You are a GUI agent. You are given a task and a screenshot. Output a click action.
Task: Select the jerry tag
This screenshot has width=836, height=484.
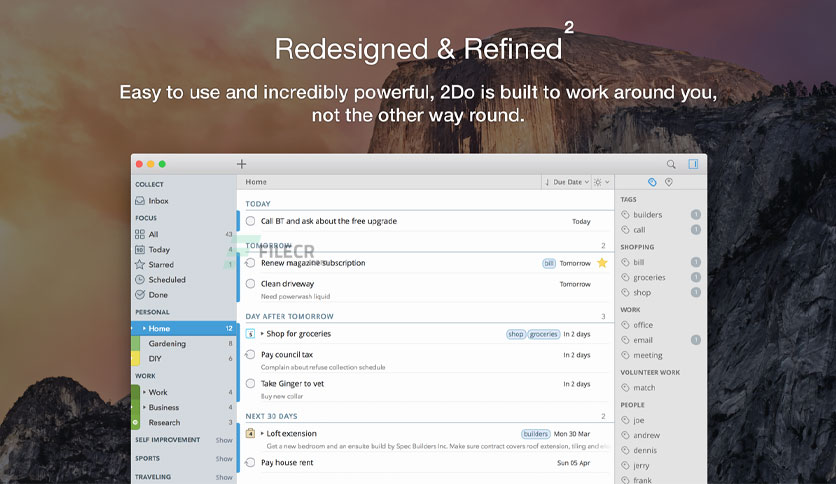[641, 465]
